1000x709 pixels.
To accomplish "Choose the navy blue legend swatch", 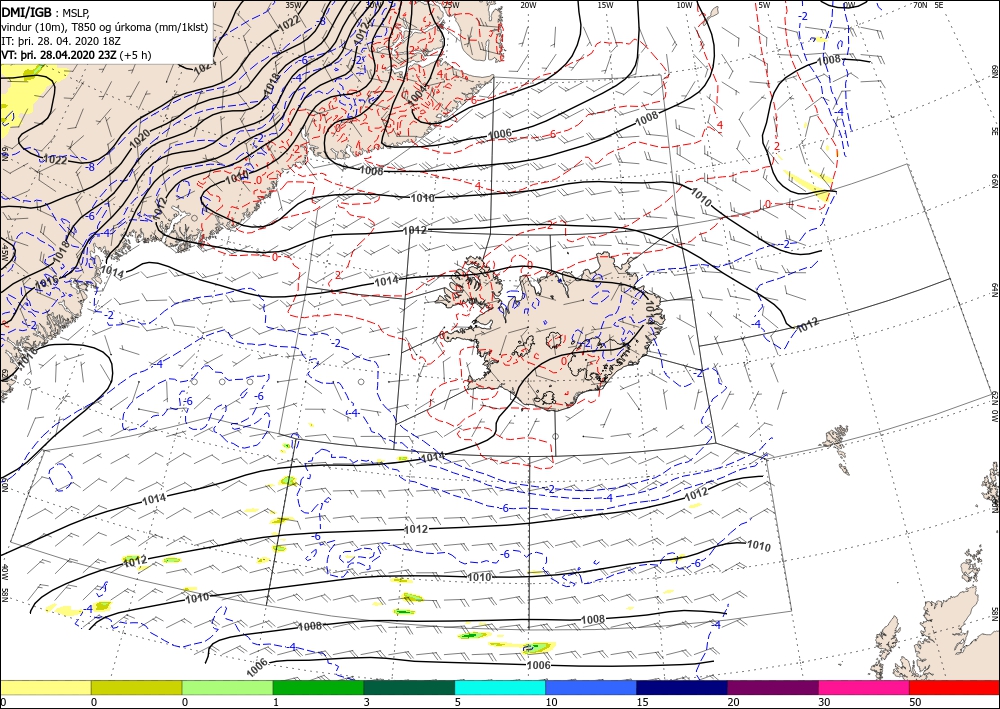I will tap(682, 687).
